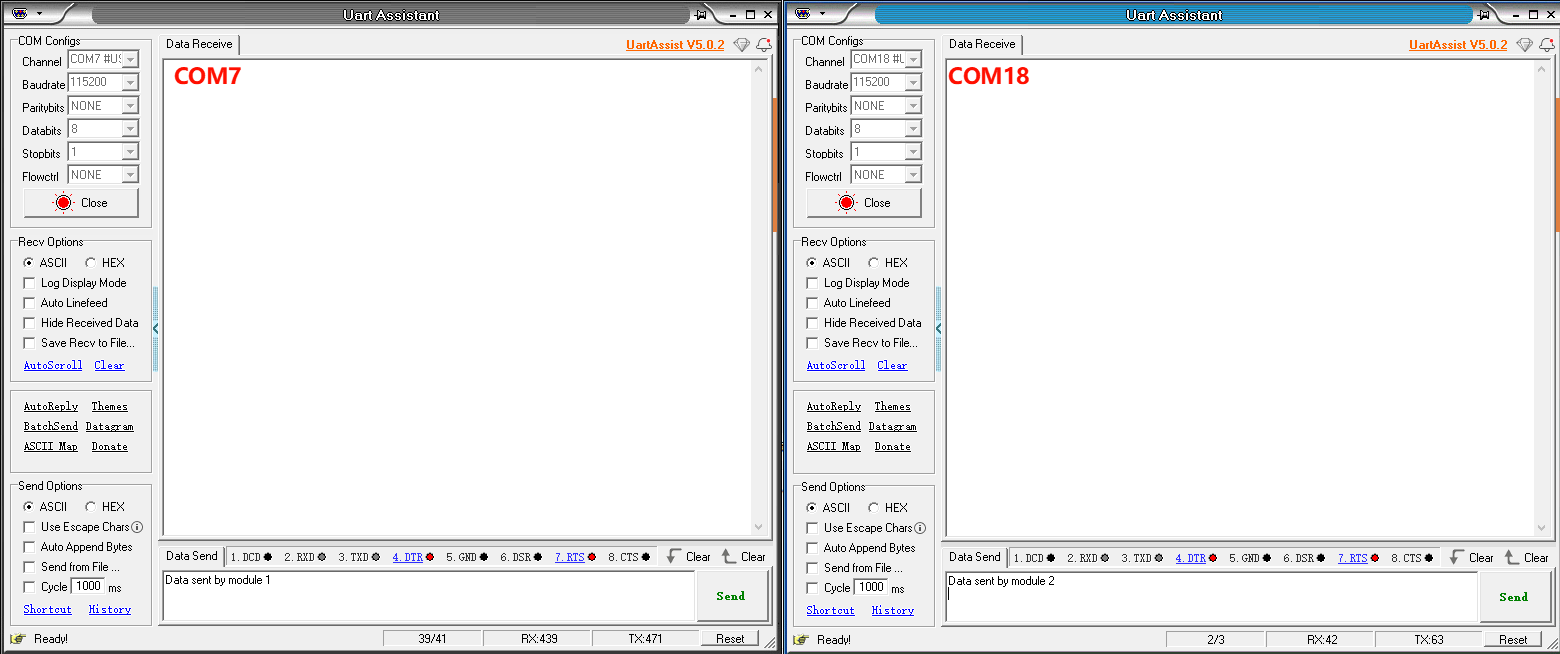The width and height of the screenshot is (1560, 654).
Task: Open the Flowctrl dropdown in COM18 window
Action: click(x=913, y=175)
